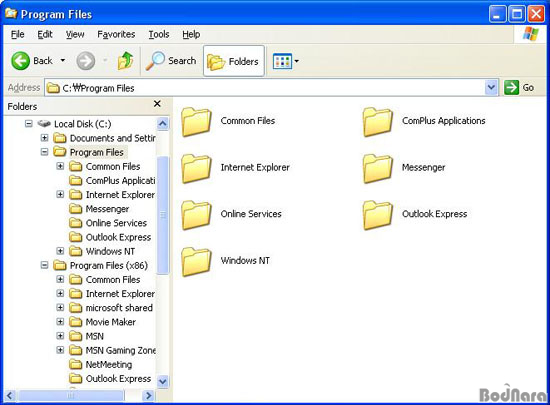
Task: Select microsoft shared folder in tree
Action: click(119, 308)
